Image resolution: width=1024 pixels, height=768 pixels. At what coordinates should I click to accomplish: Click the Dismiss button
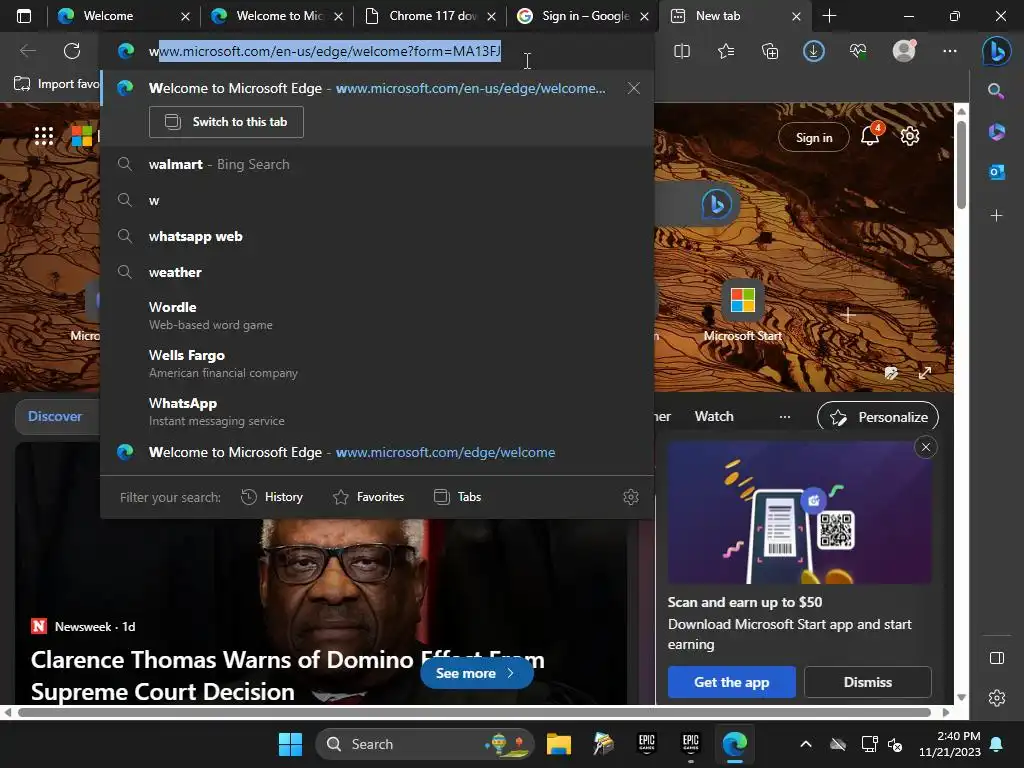pyautogui.click(x=867, y=682)
